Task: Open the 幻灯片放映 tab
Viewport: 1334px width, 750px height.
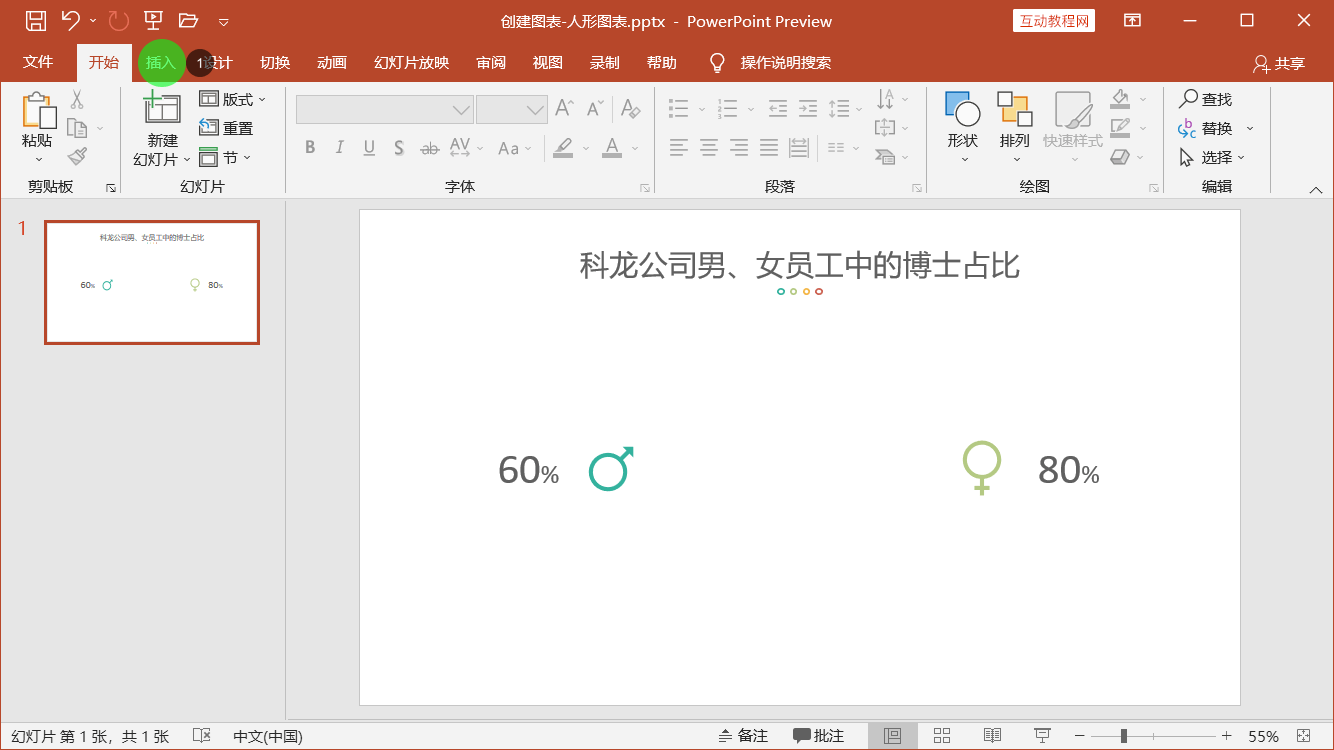Action: (412, 63)
